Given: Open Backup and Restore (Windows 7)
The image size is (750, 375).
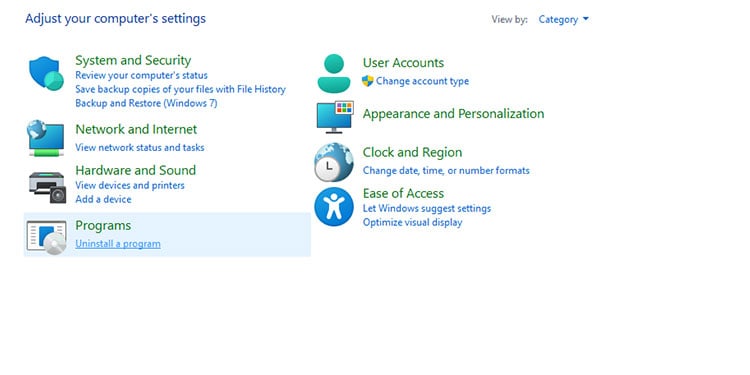Looking at the screenshot, I should tap(146, 103).
